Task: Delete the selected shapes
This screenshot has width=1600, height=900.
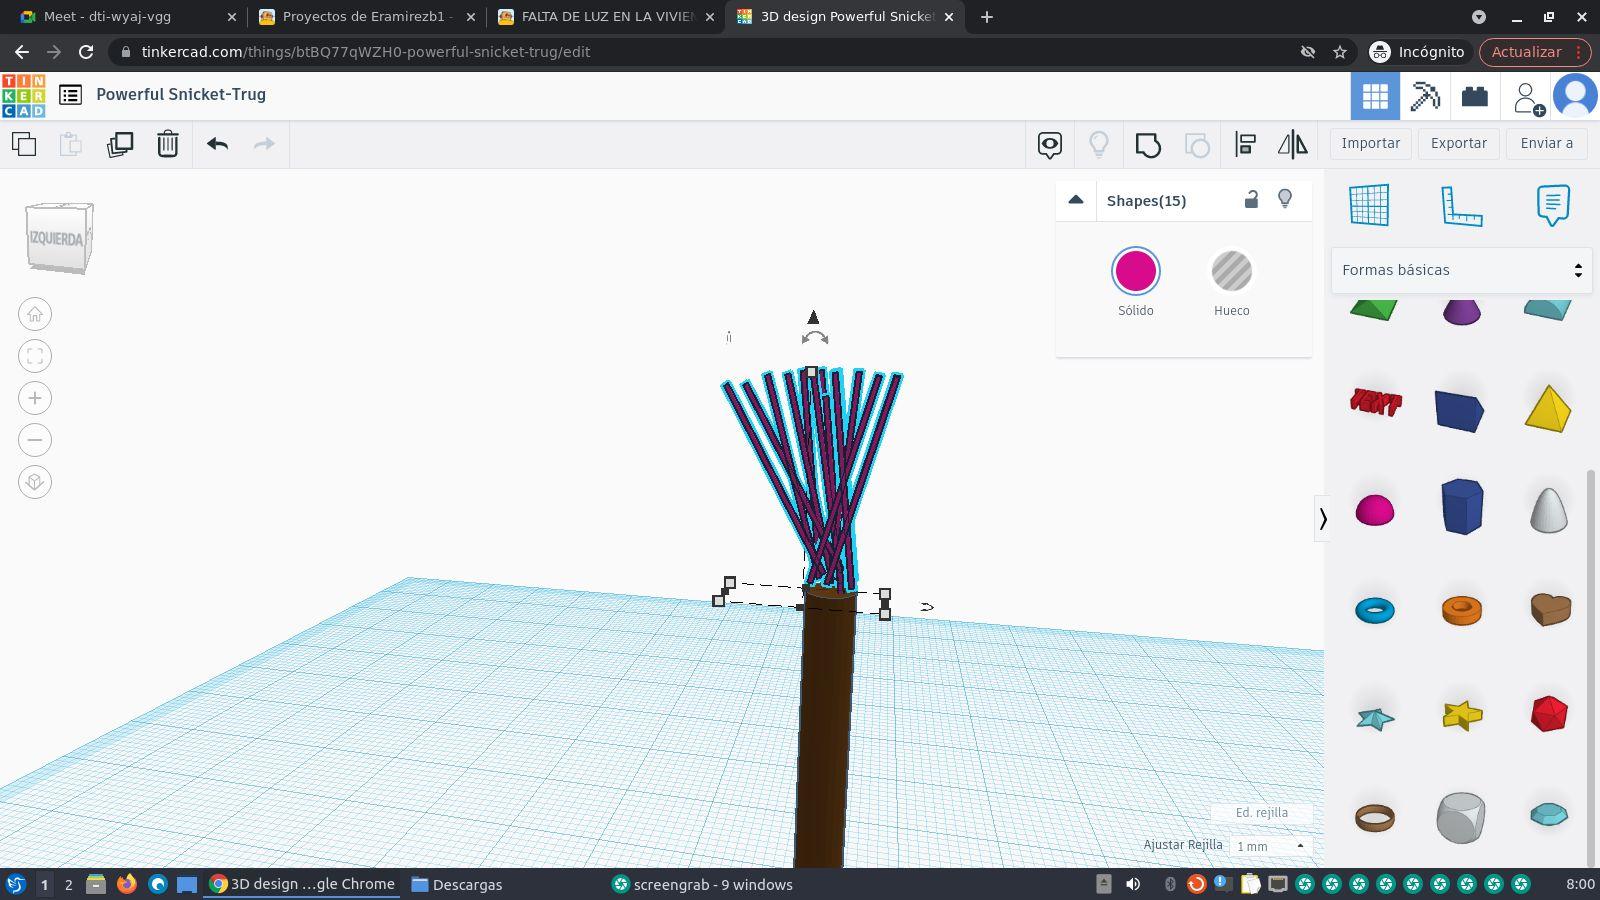Action: click(x=168, y=144)
